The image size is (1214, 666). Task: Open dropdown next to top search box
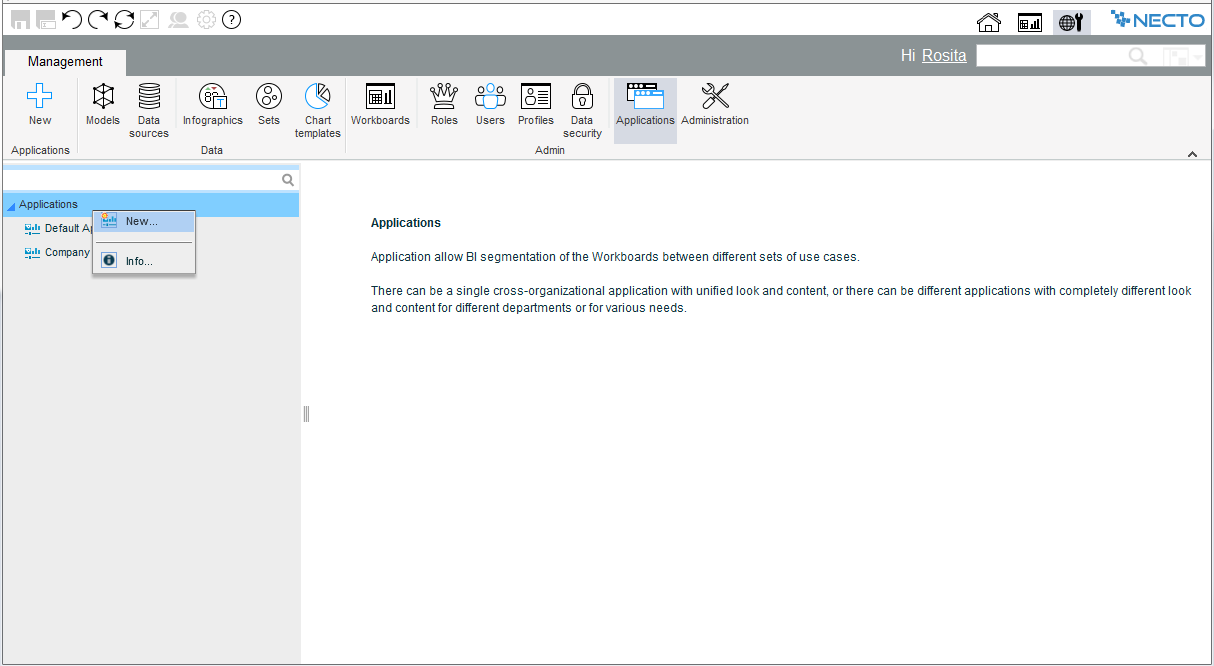click(1198, 57)
